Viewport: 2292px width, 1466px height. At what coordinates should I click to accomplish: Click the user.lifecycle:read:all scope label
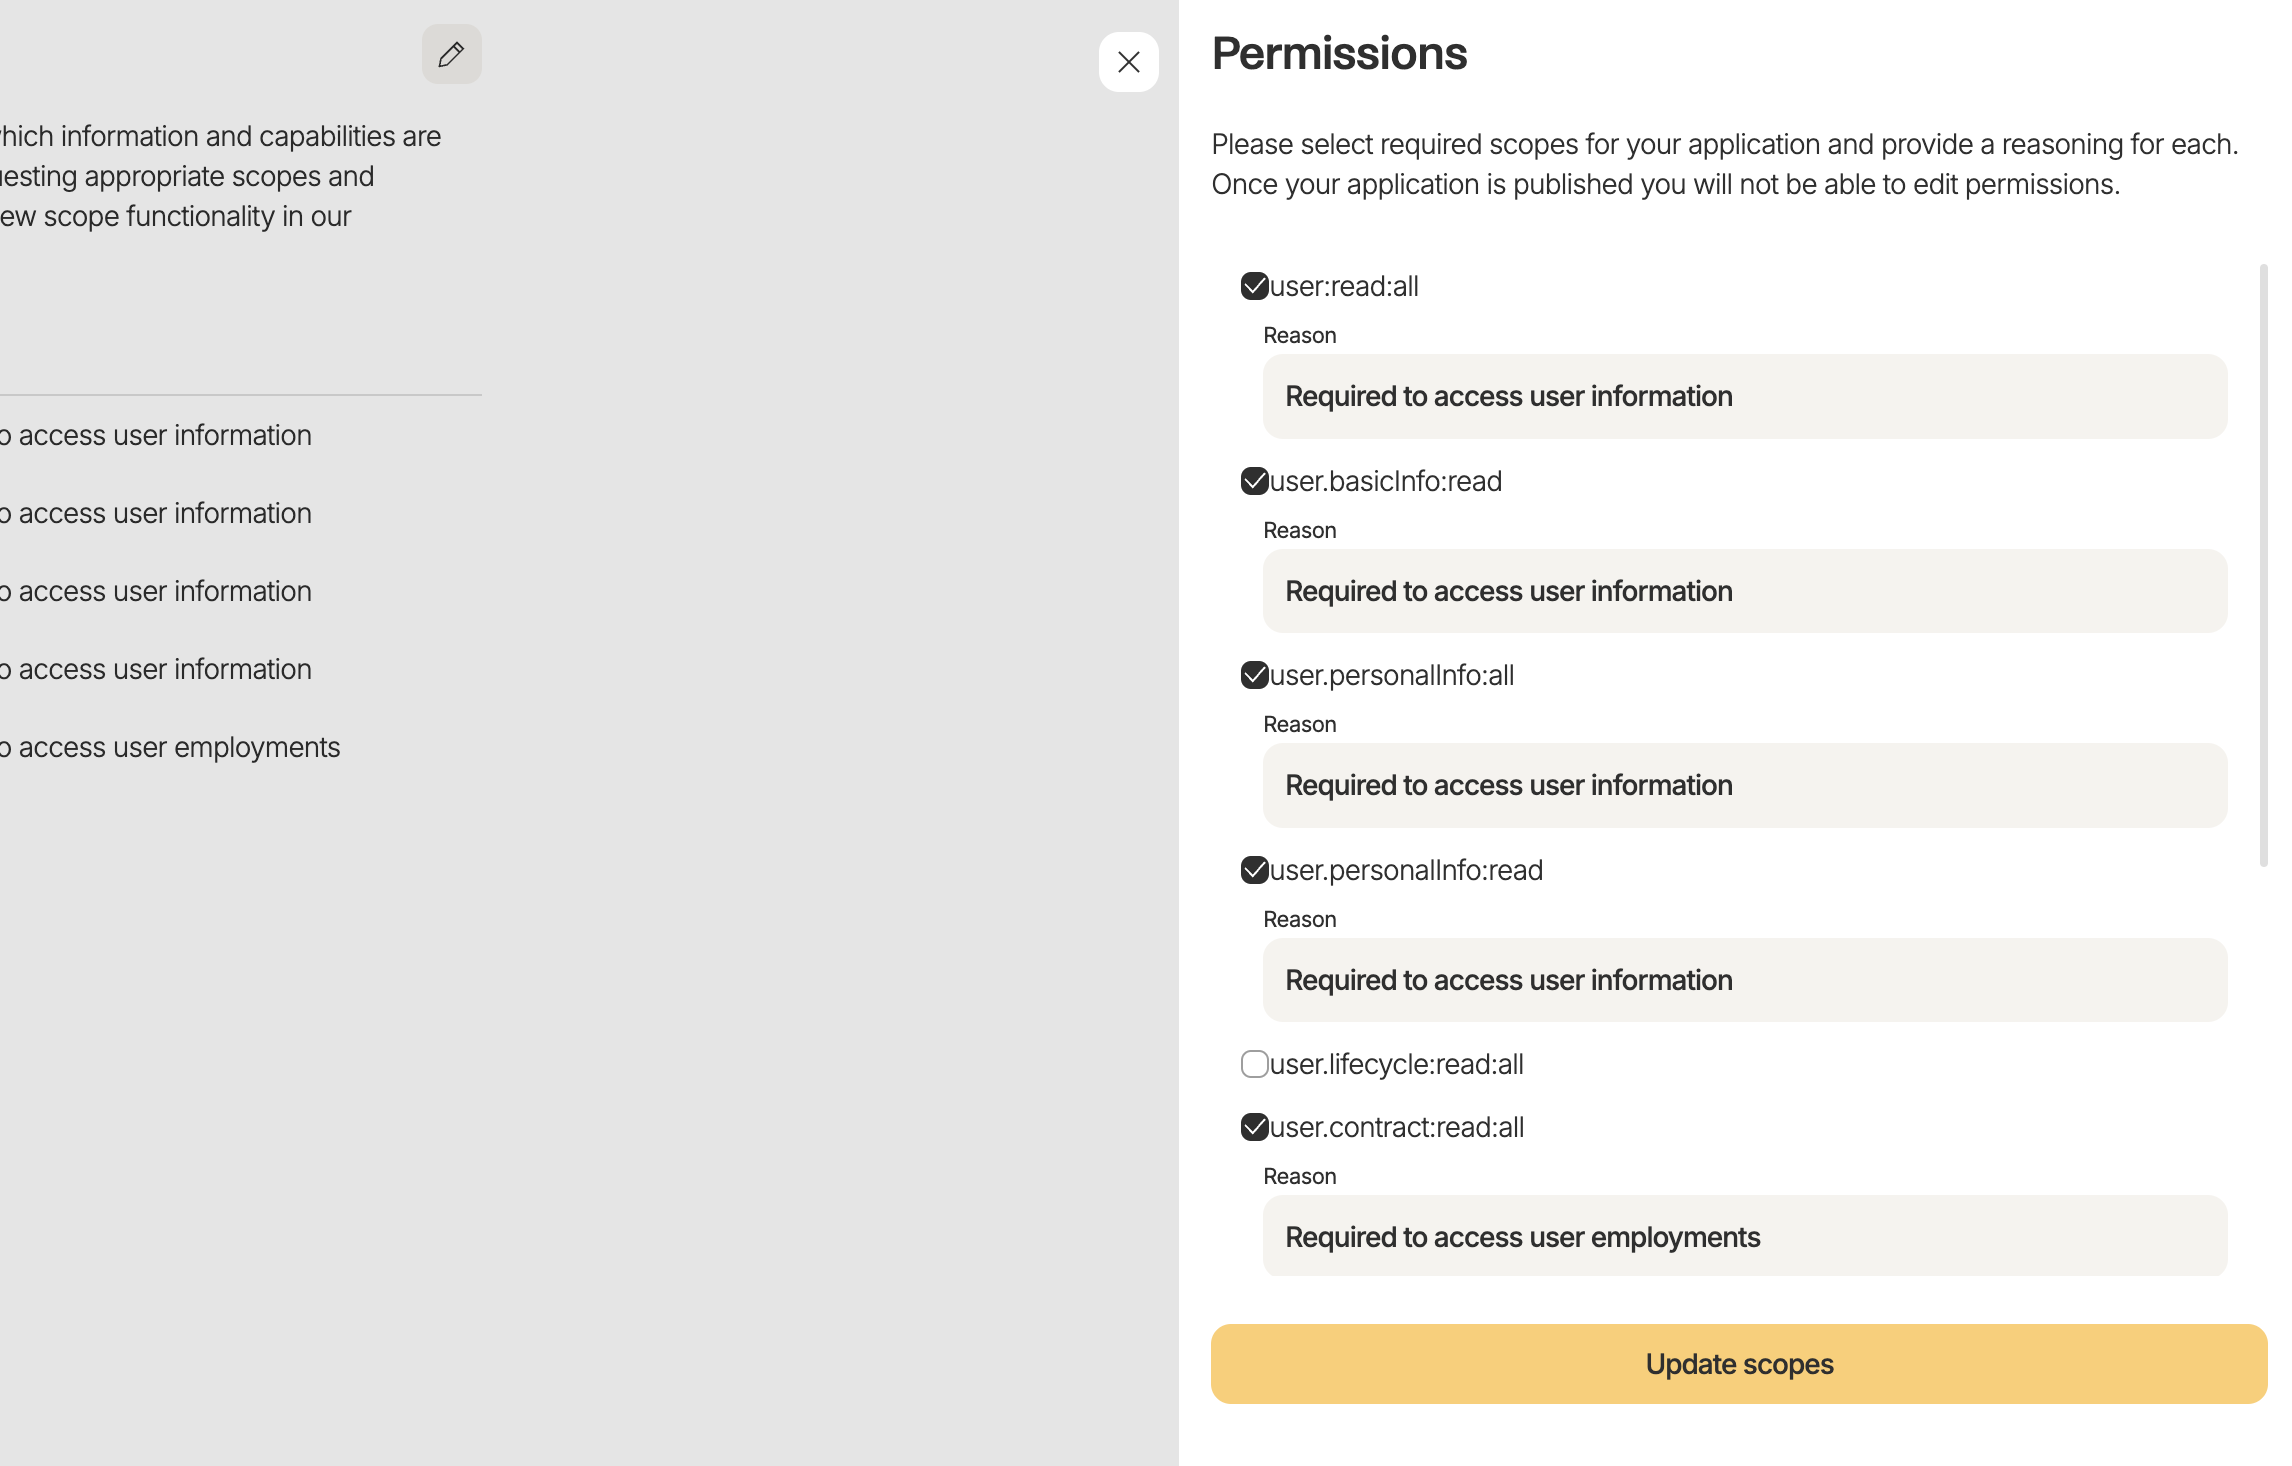point(1396,1064)
